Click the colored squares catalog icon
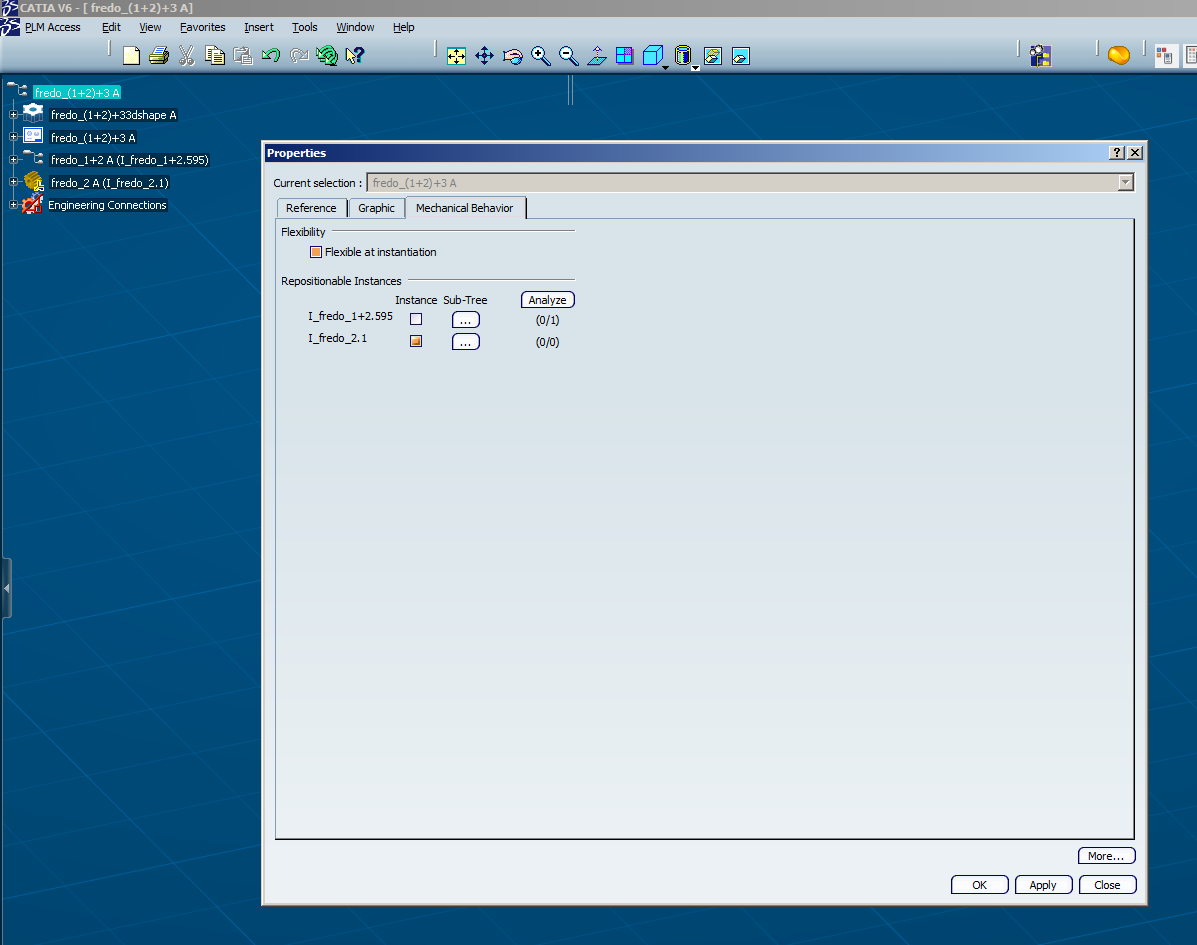 1165,56
